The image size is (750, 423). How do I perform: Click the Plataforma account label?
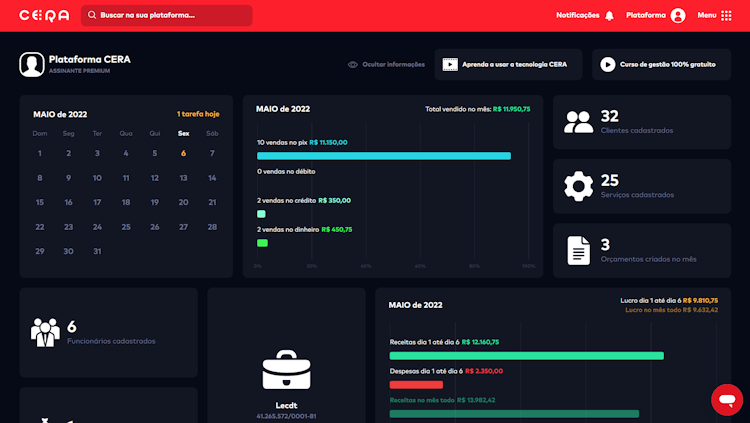tap(646, 15)
